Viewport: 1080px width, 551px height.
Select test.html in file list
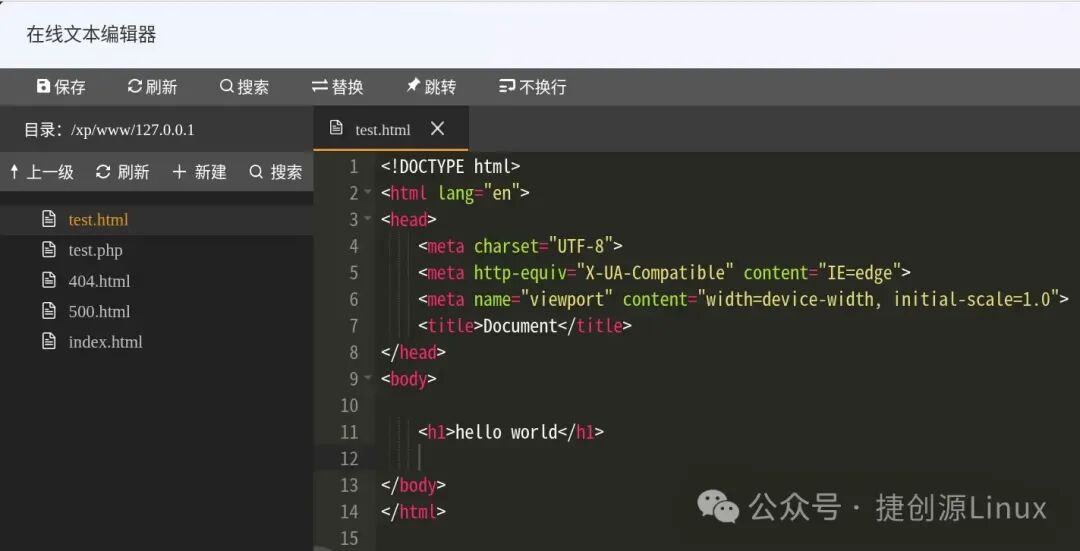tap(98, 220)
